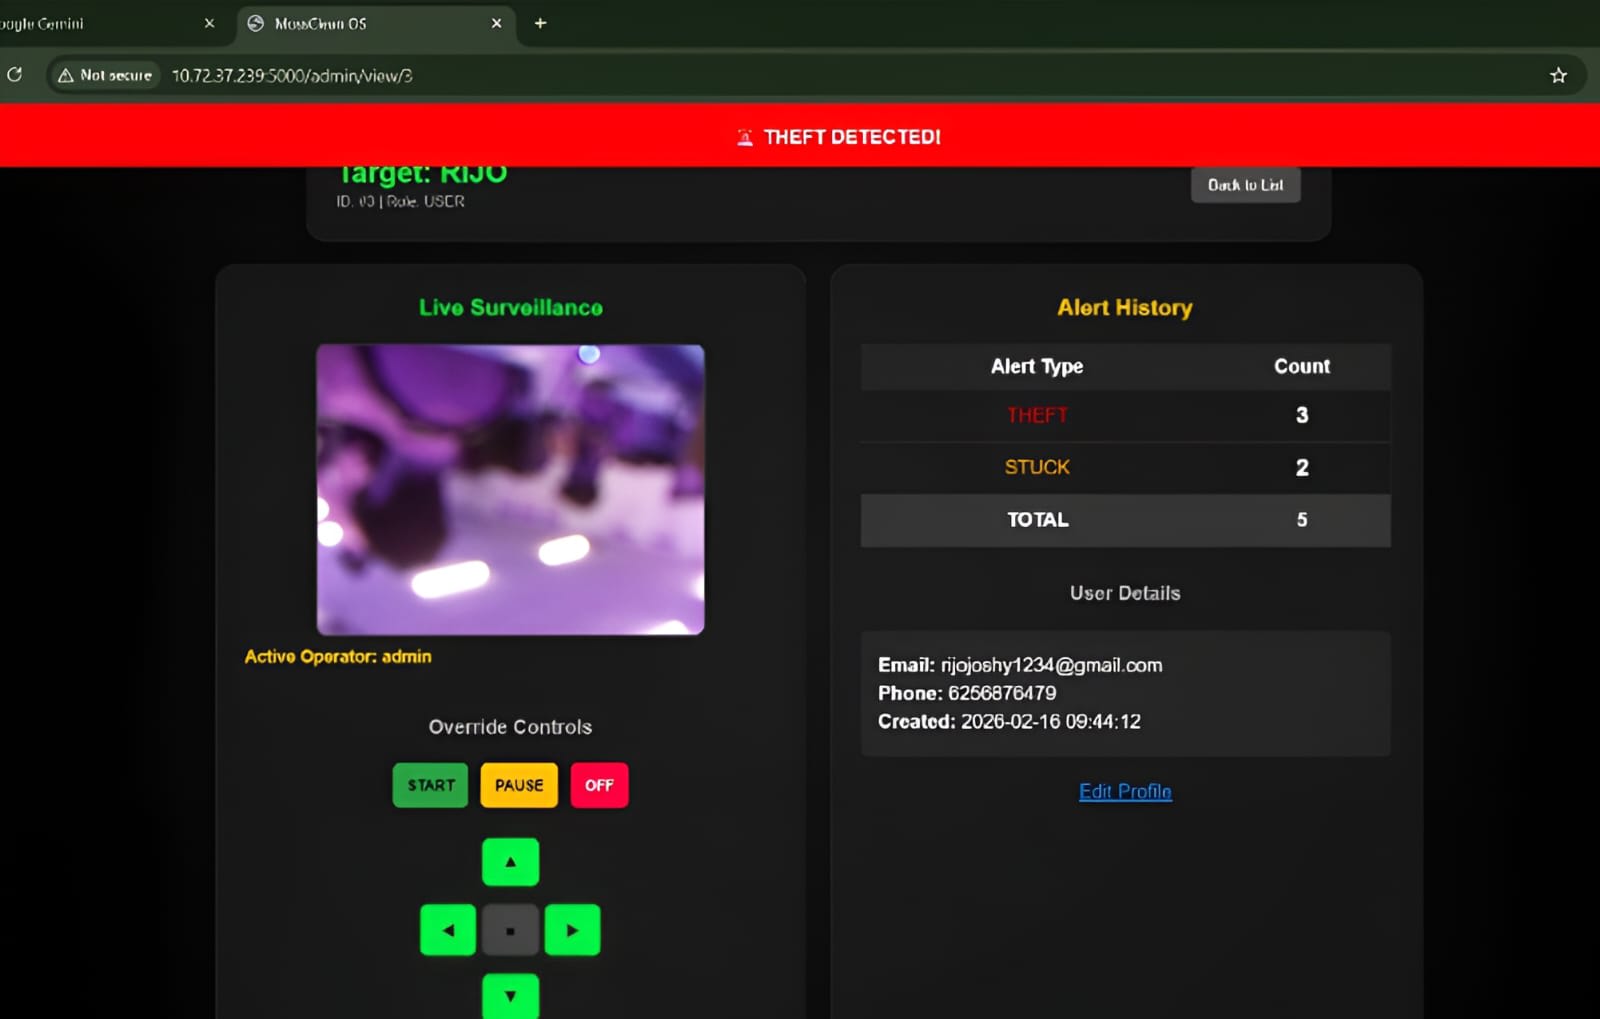Click the live surveillance camera feed

(x=510, y=489)
